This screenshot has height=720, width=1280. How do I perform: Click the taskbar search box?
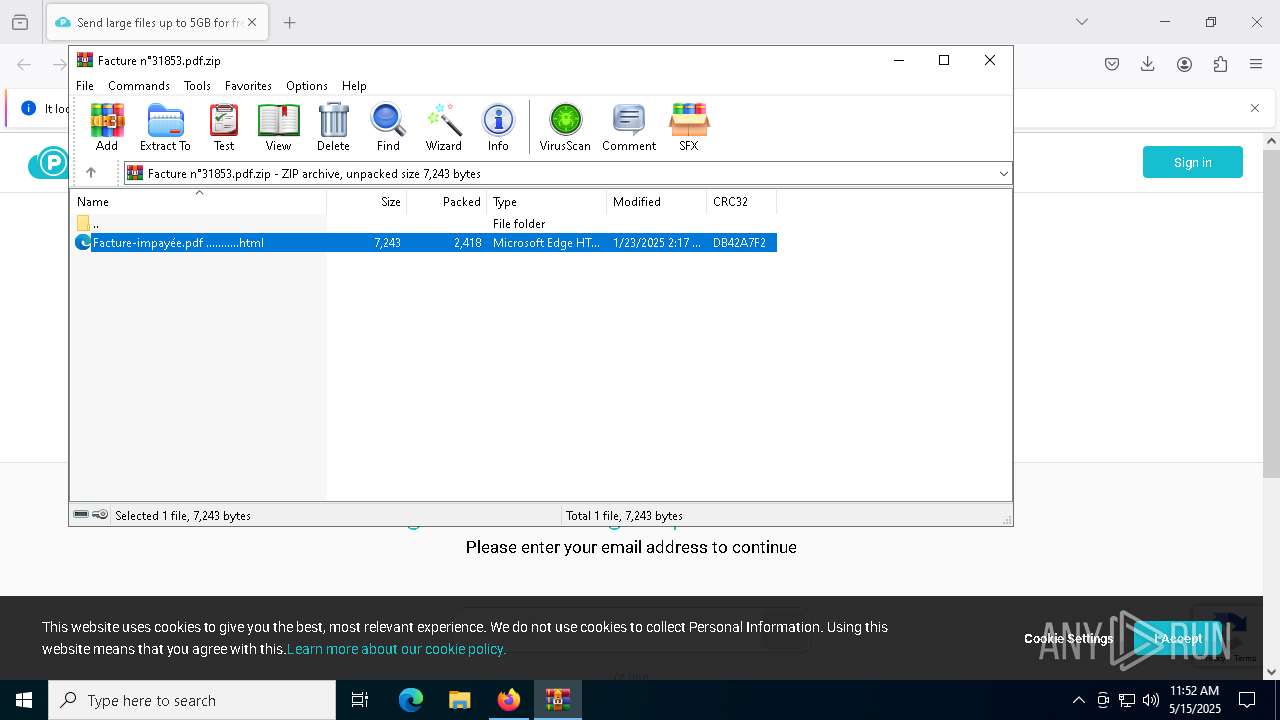[192, 700]
